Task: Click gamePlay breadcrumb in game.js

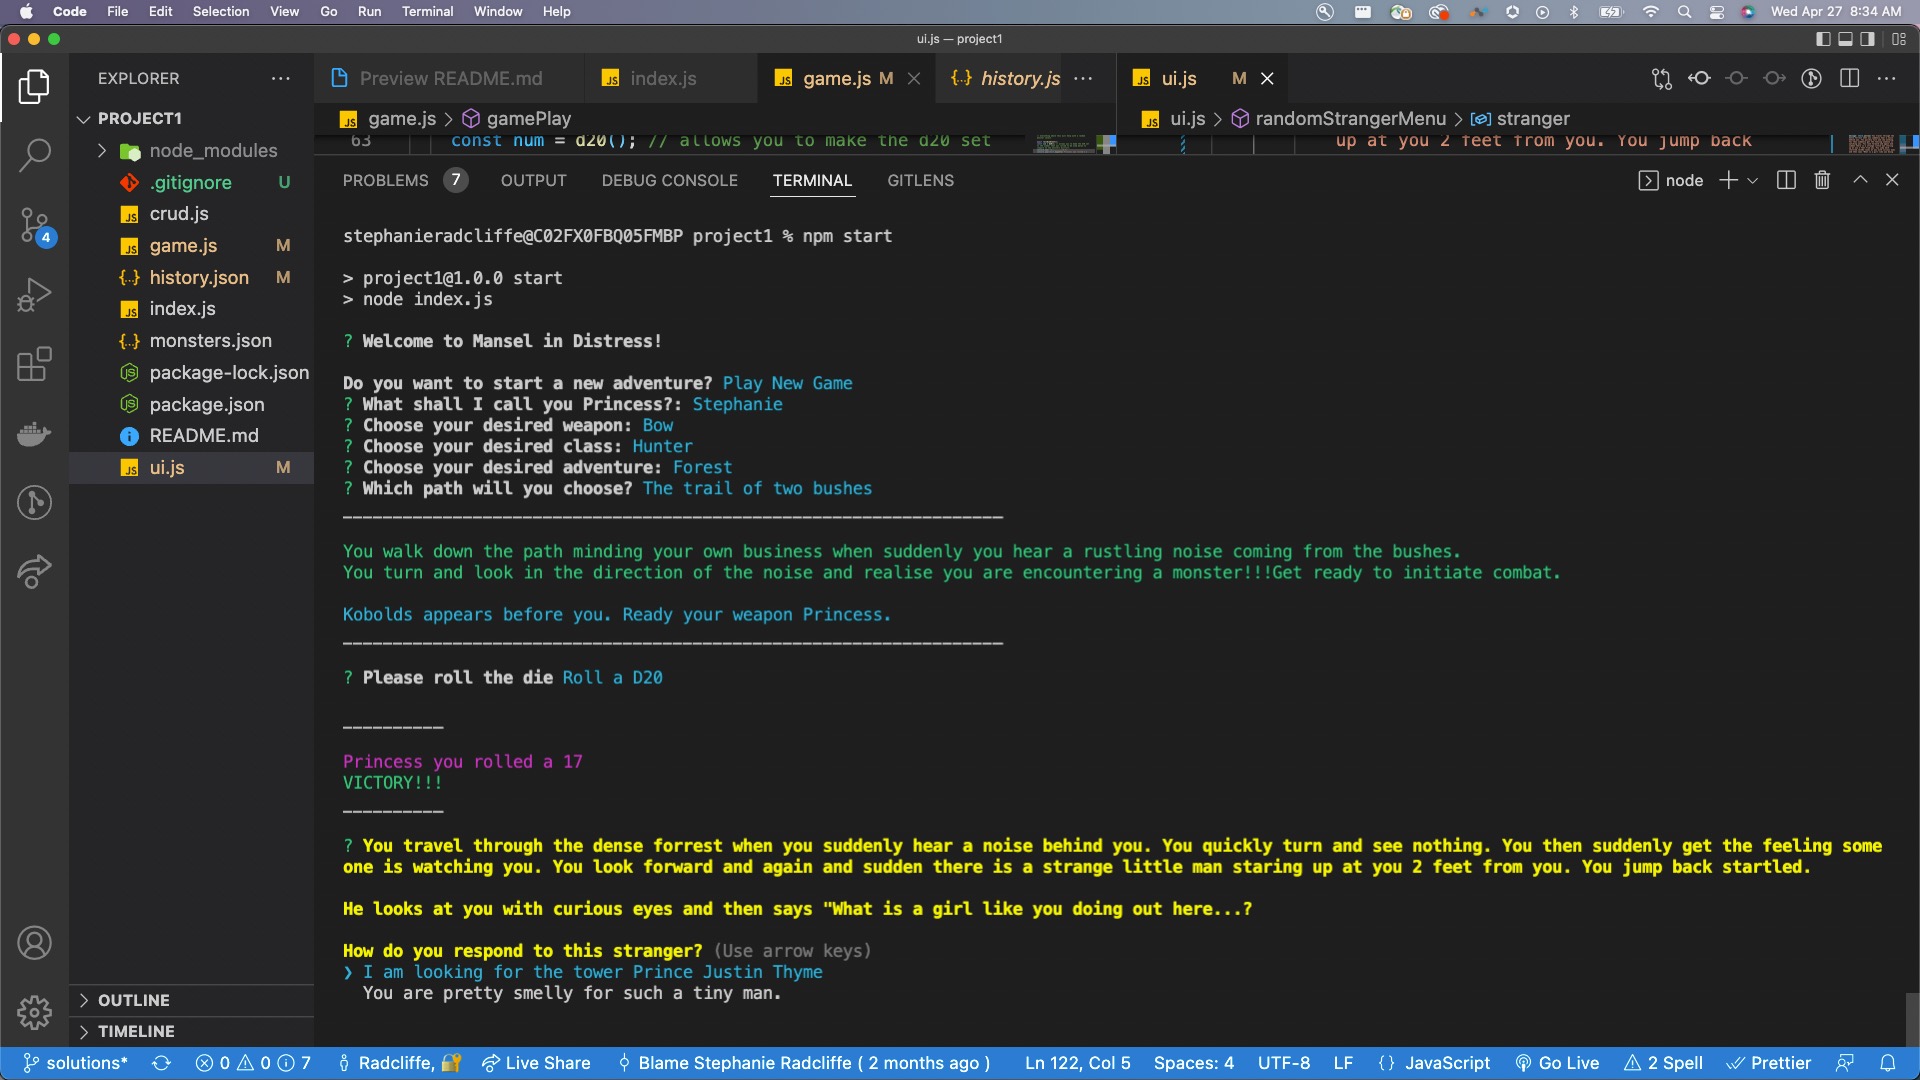Action: point(517,118)
